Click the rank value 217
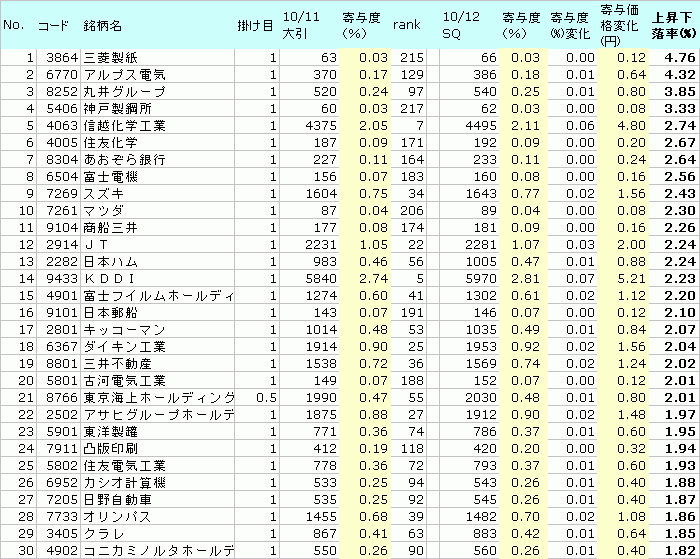Screen dimensions: 700x559 (412, 108)
